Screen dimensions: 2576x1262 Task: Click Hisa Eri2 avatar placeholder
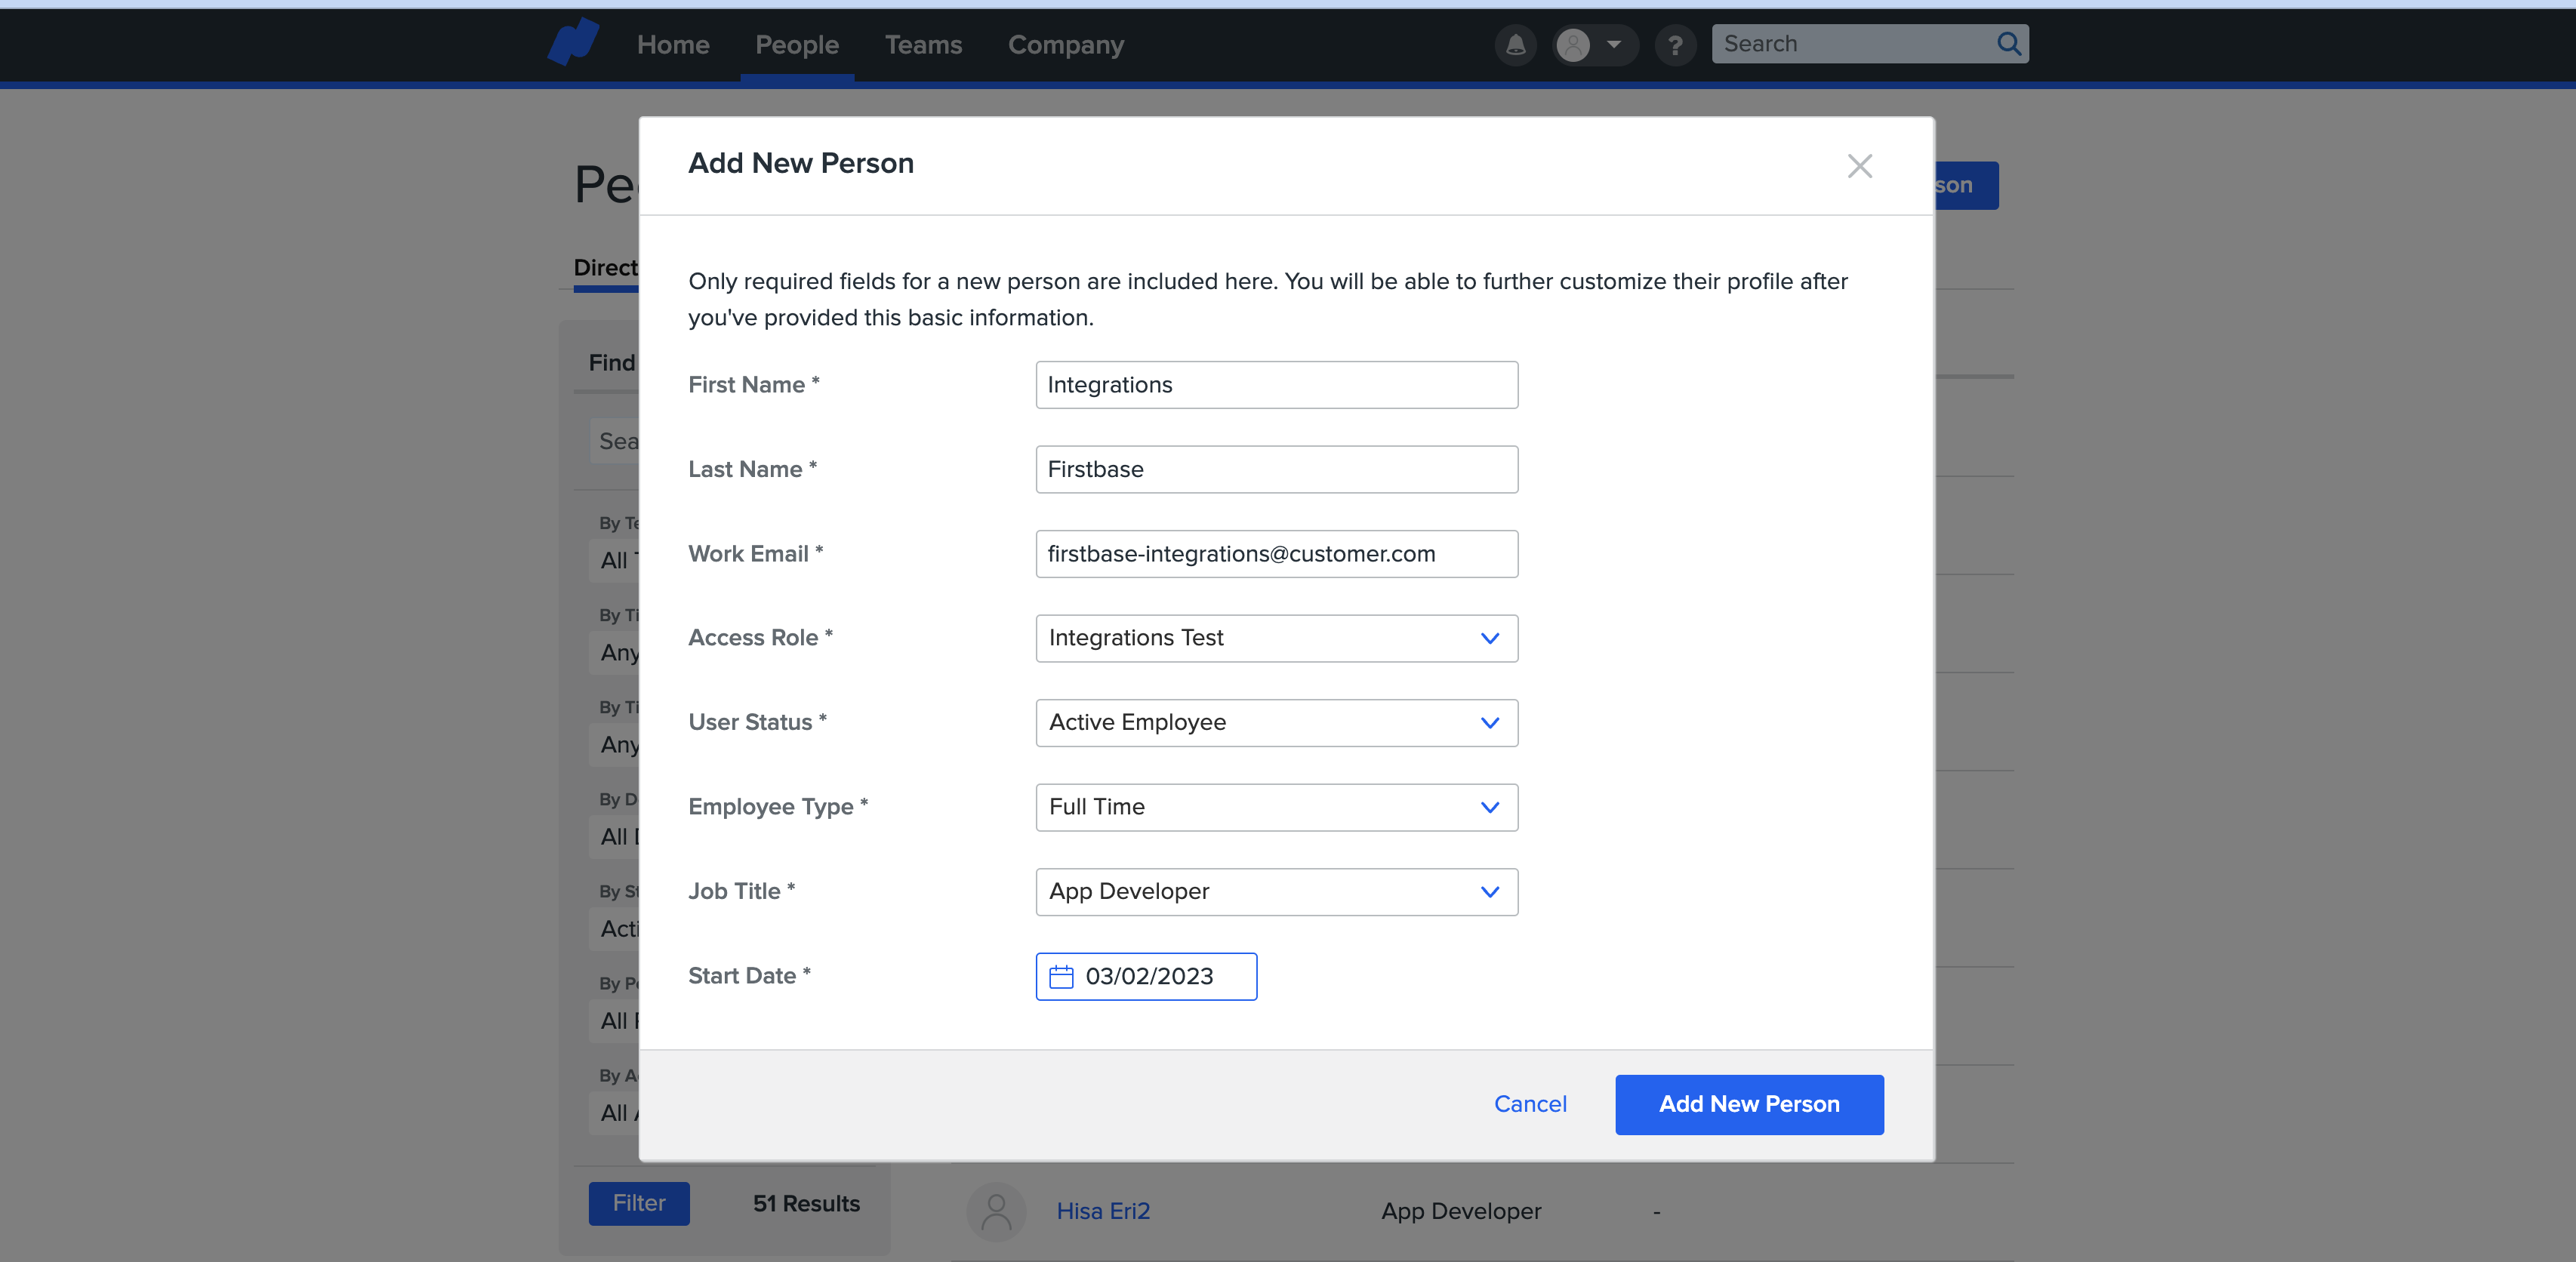[x=996, y=1211]
